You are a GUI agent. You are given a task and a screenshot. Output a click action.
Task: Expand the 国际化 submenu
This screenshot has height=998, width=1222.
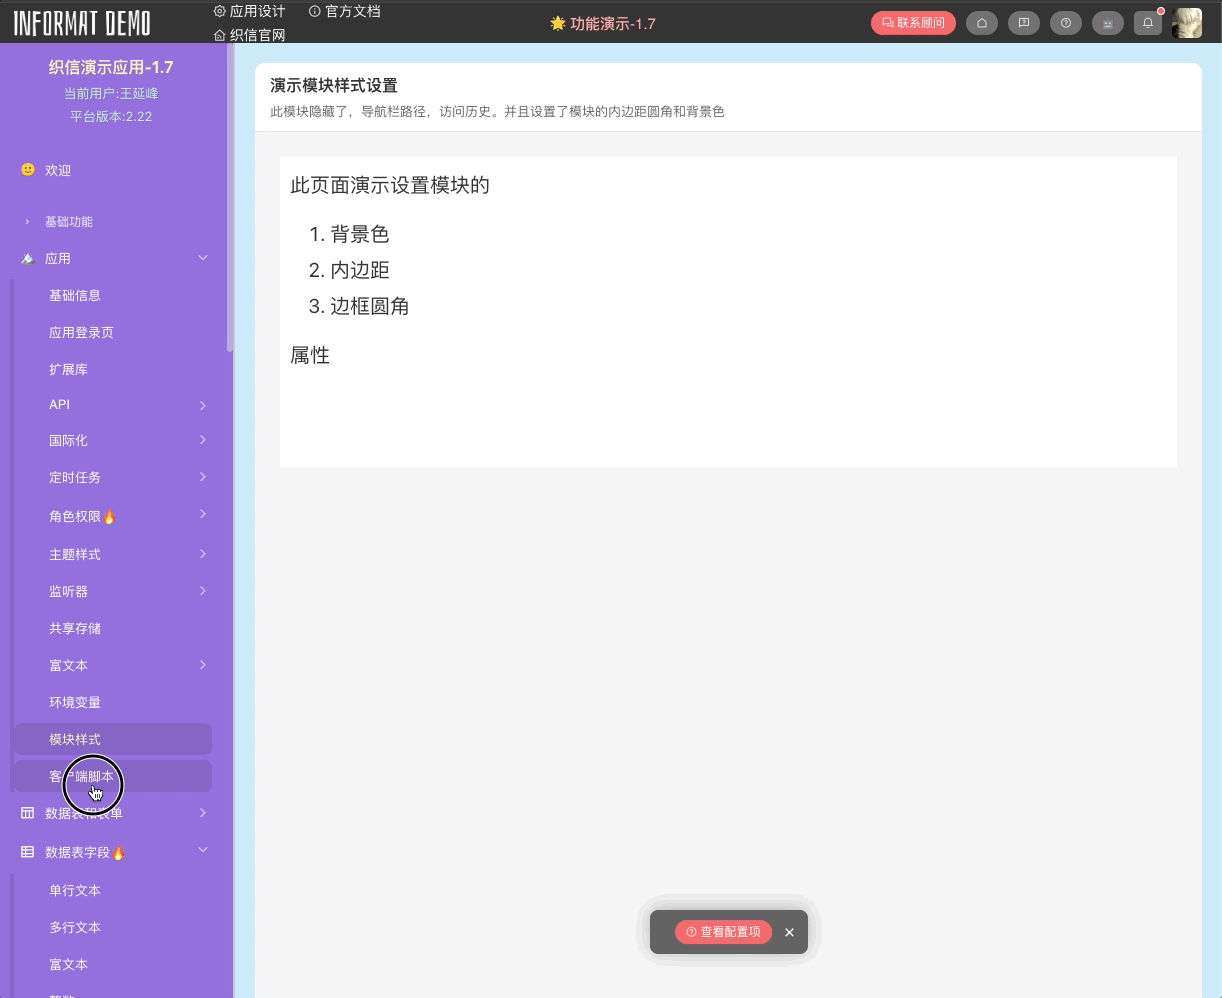[x=202, y=440]
